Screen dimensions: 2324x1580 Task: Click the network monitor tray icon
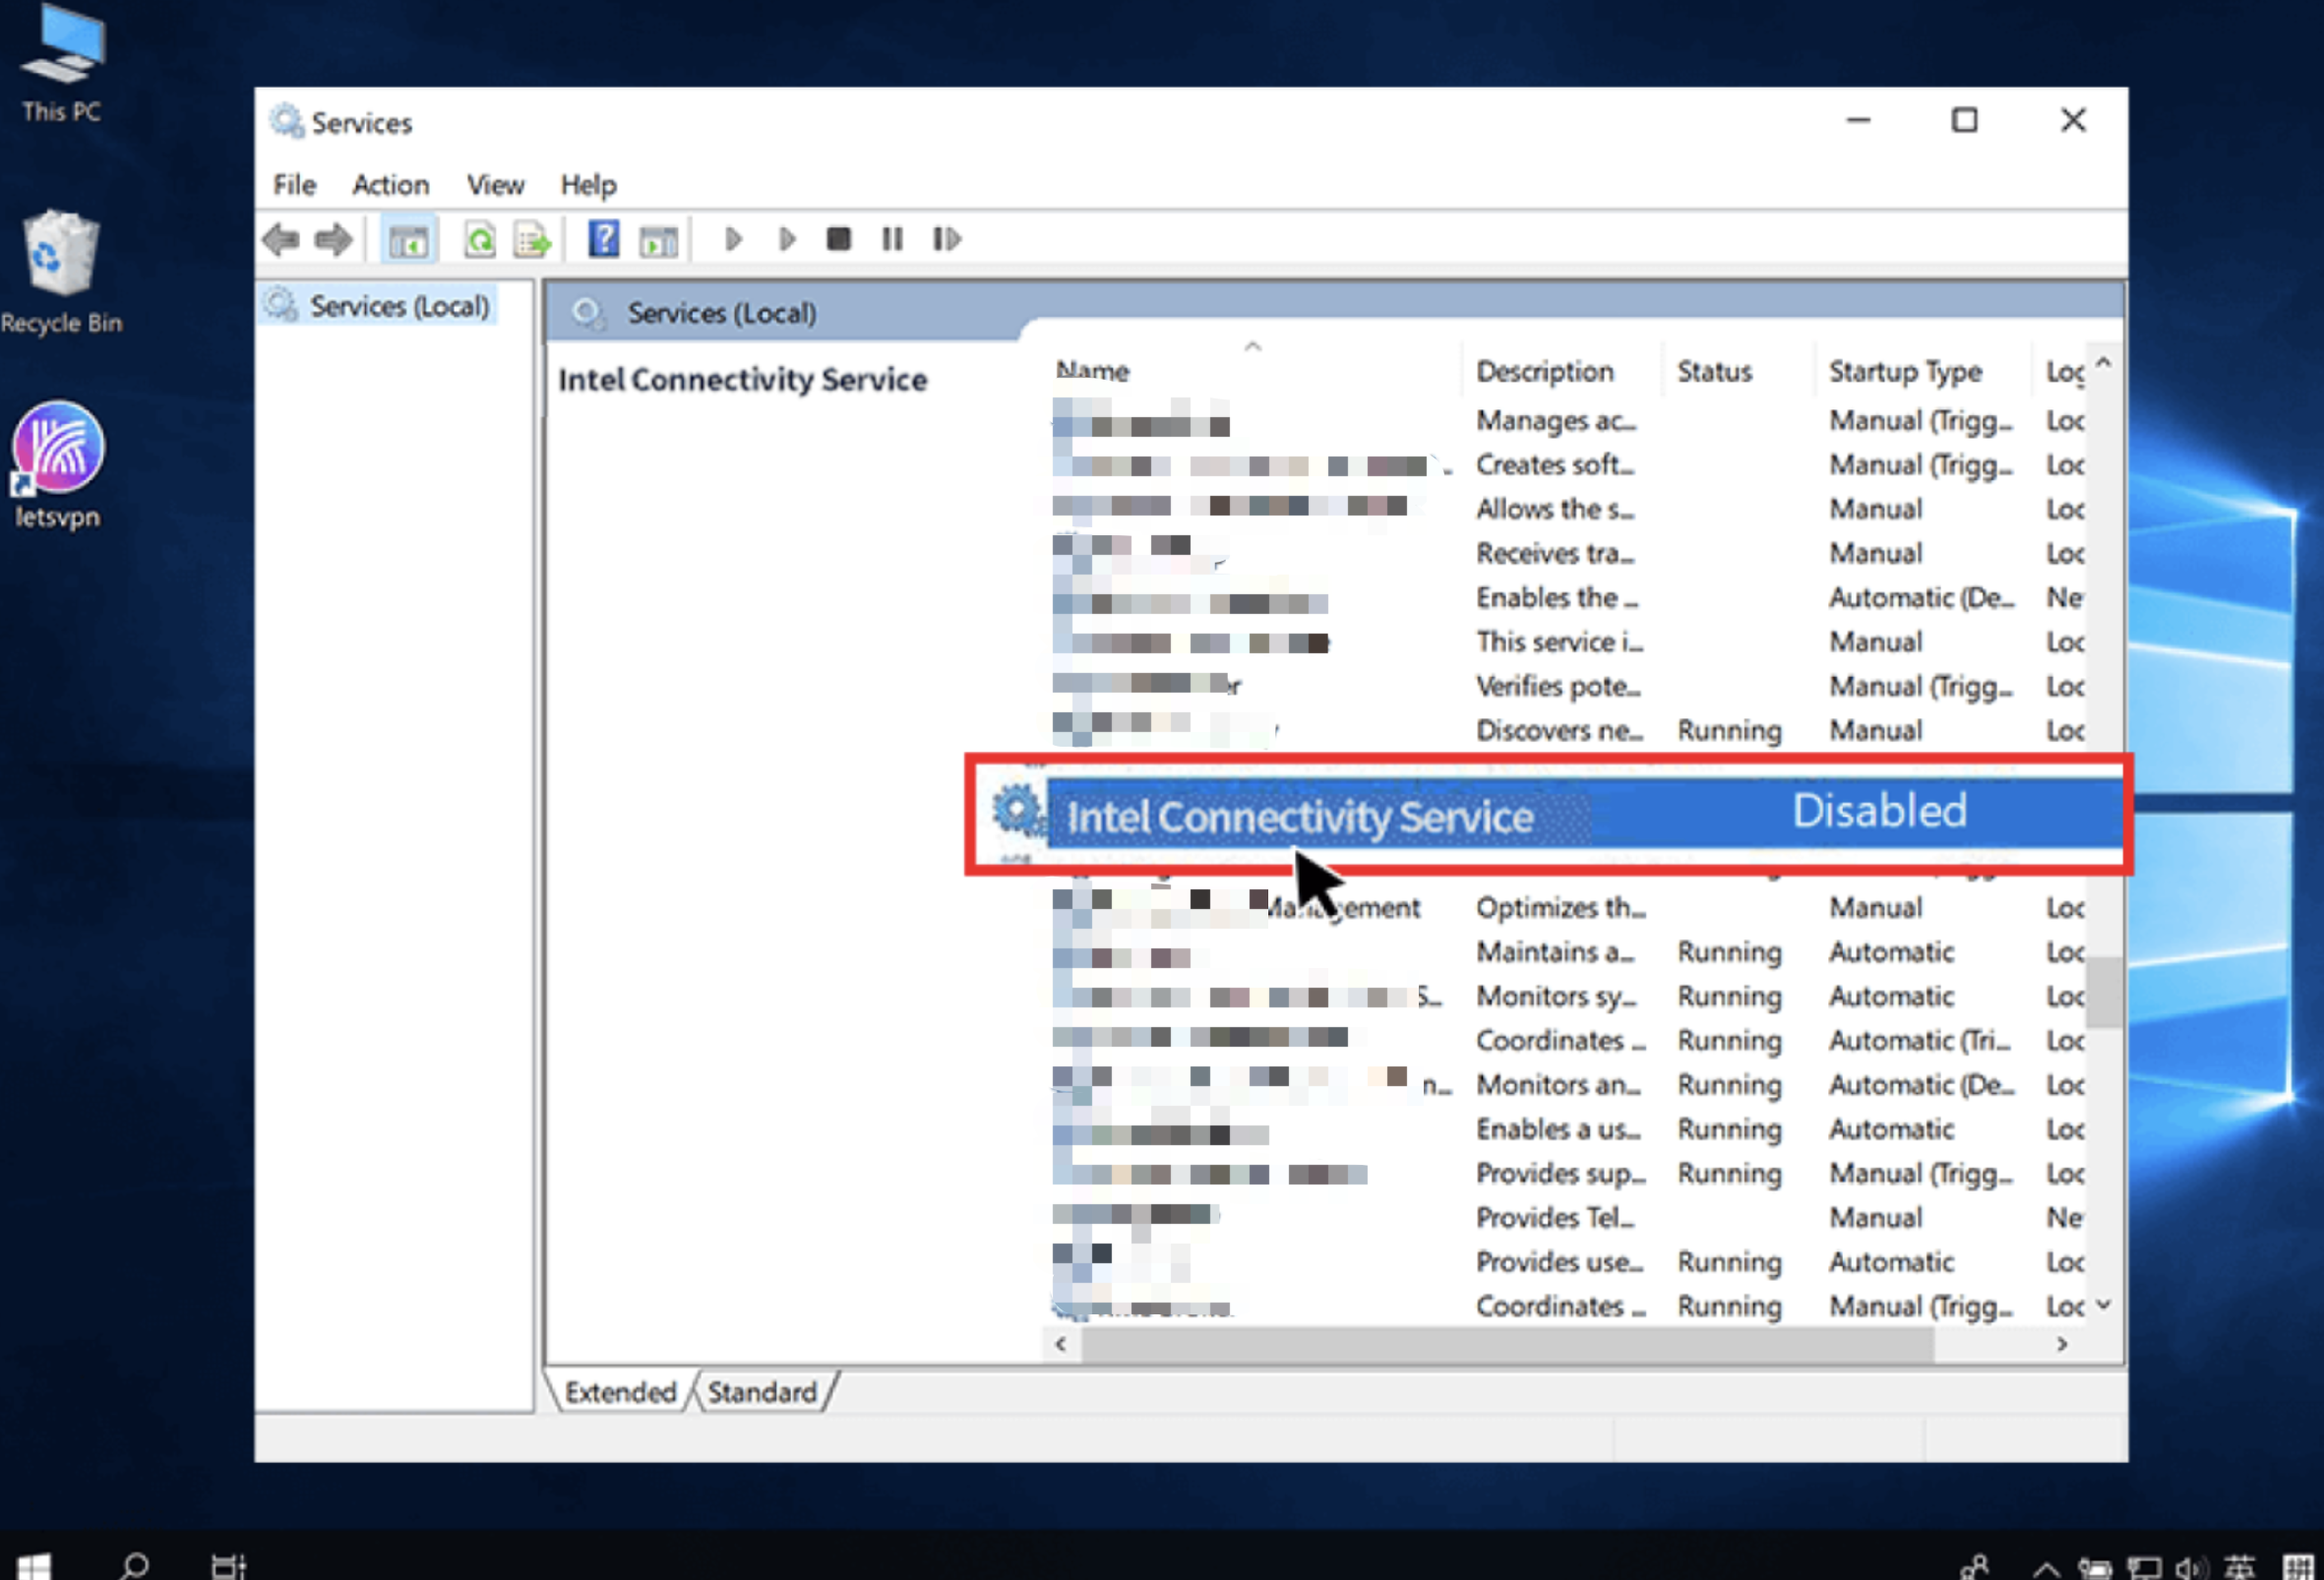point(2144,1568)
